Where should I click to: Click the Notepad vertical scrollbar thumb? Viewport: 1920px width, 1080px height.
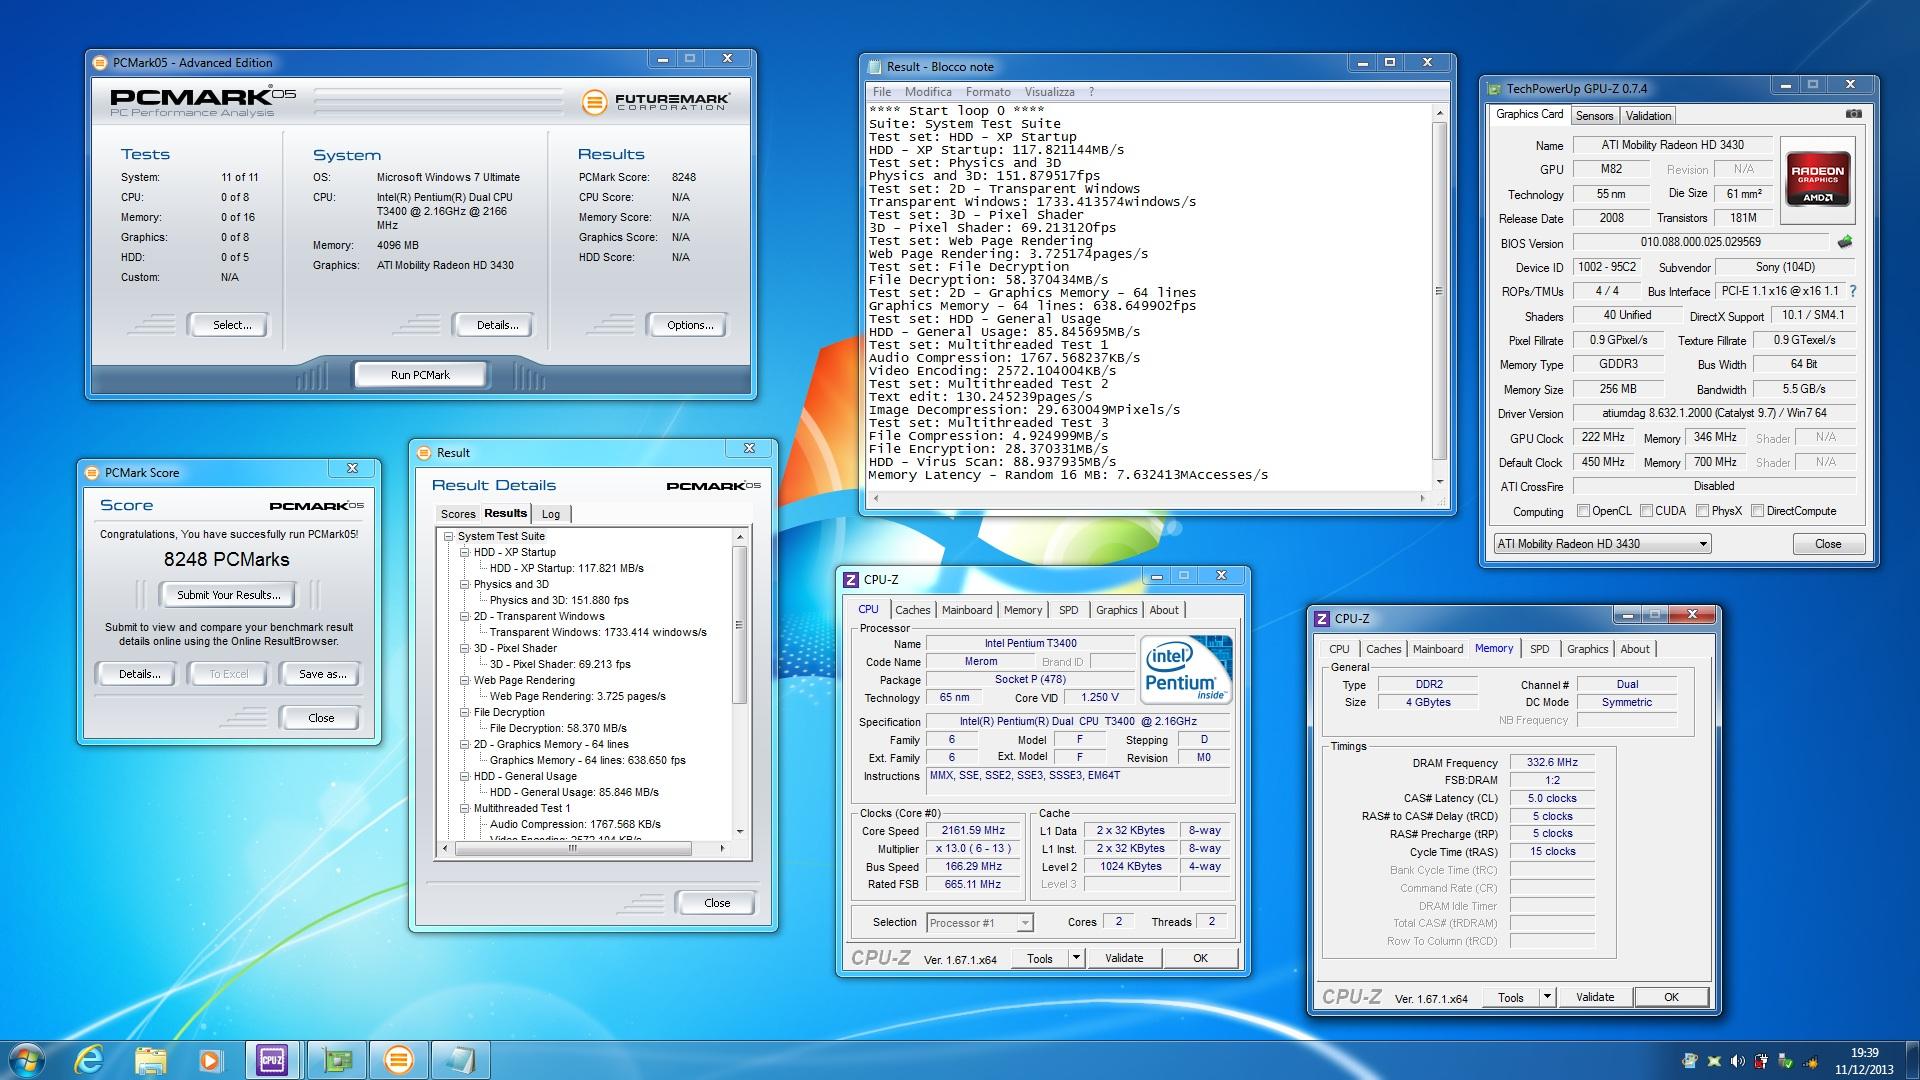click(x=1439, y=291)
